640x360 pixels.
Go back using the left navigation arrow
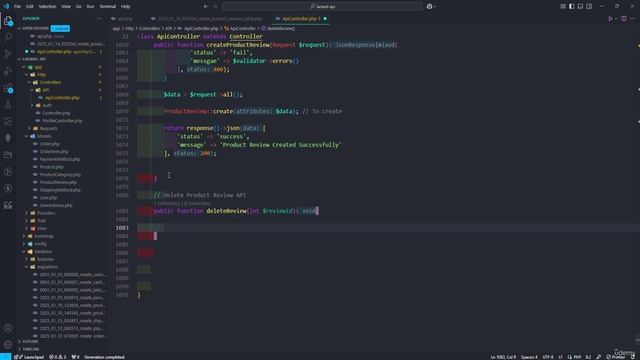click(206, 7)
